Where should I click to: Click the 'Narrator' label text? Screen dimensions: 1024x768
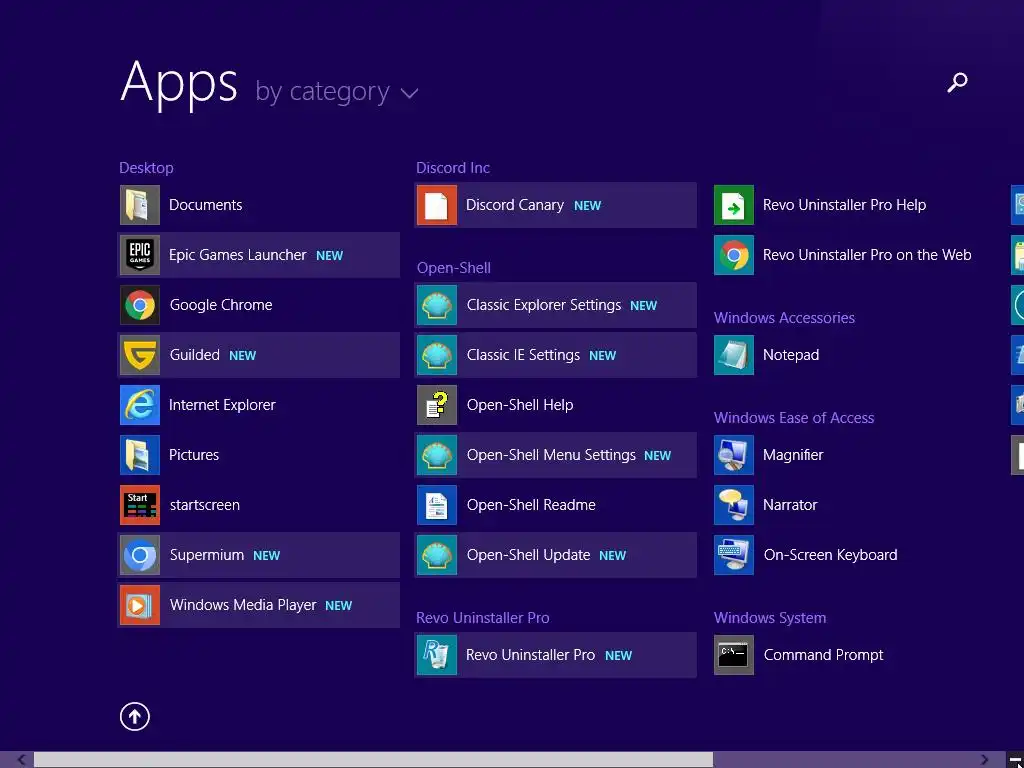790,505
